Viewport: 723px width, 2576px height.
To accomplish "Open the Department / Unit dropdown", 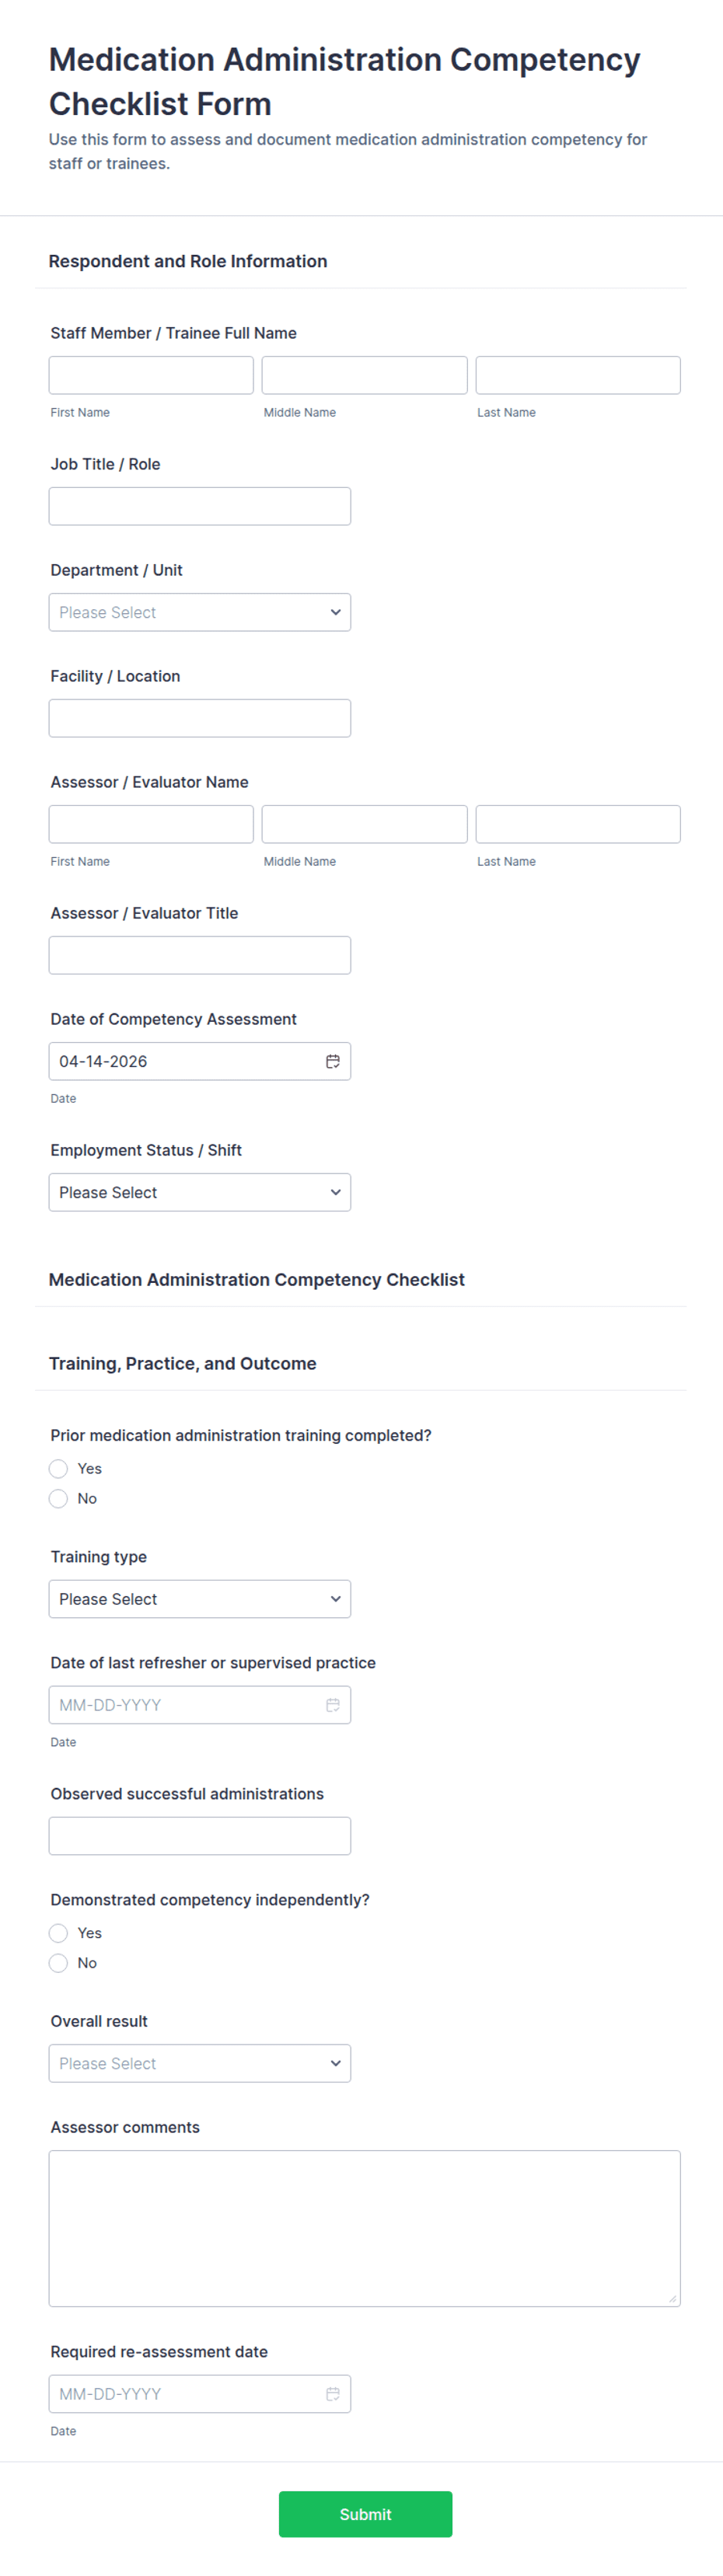I will [x=199, y=612].
